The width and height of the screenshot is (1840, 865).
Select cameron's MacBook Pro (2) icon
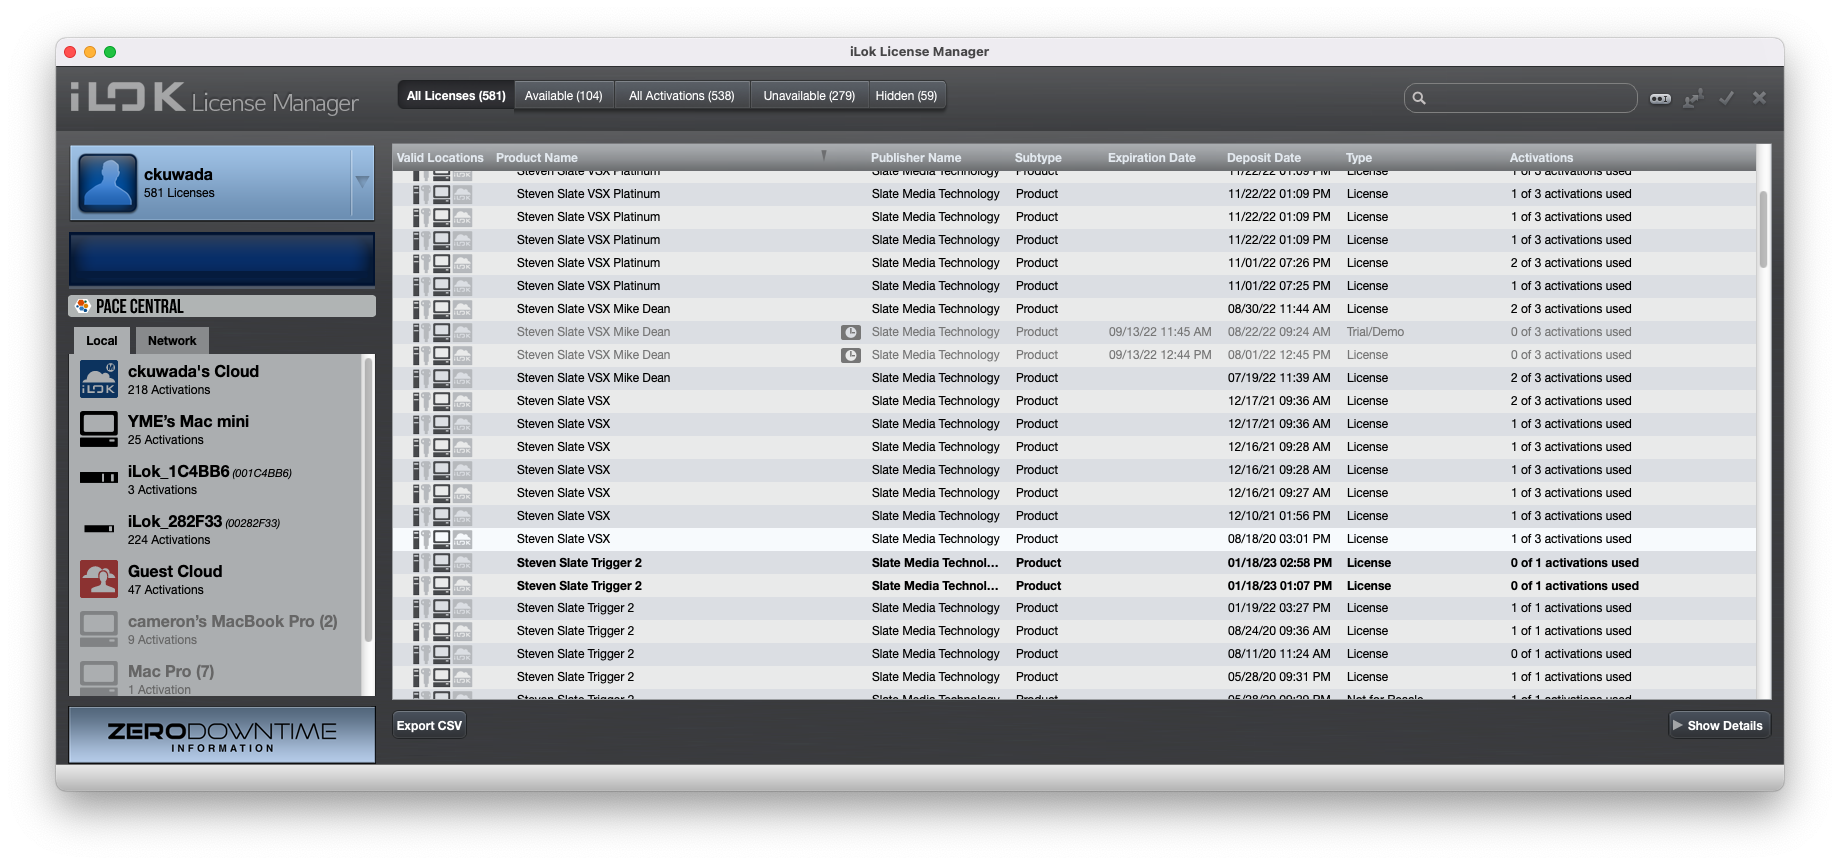pyautogui.click(x=99, y=629)
